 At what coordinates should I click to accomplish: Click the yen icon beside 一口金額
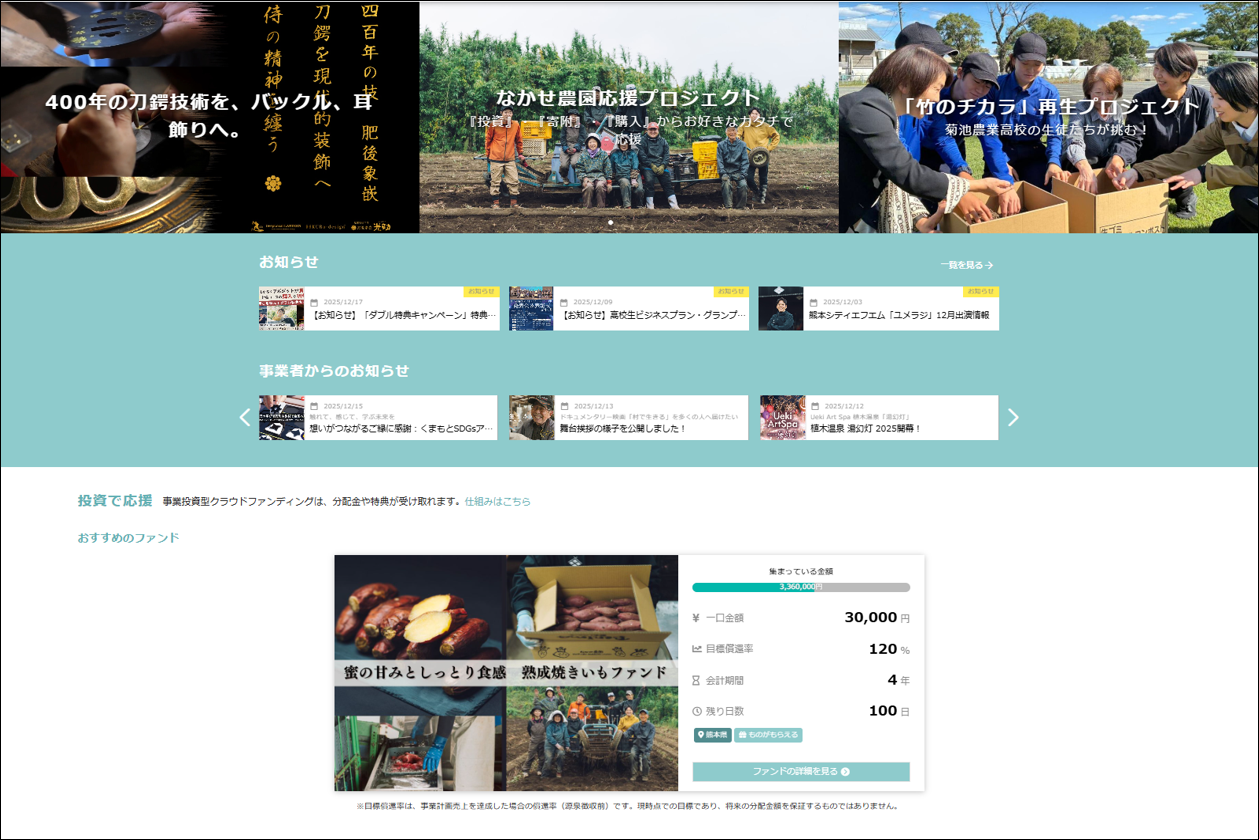click(696, 618)
